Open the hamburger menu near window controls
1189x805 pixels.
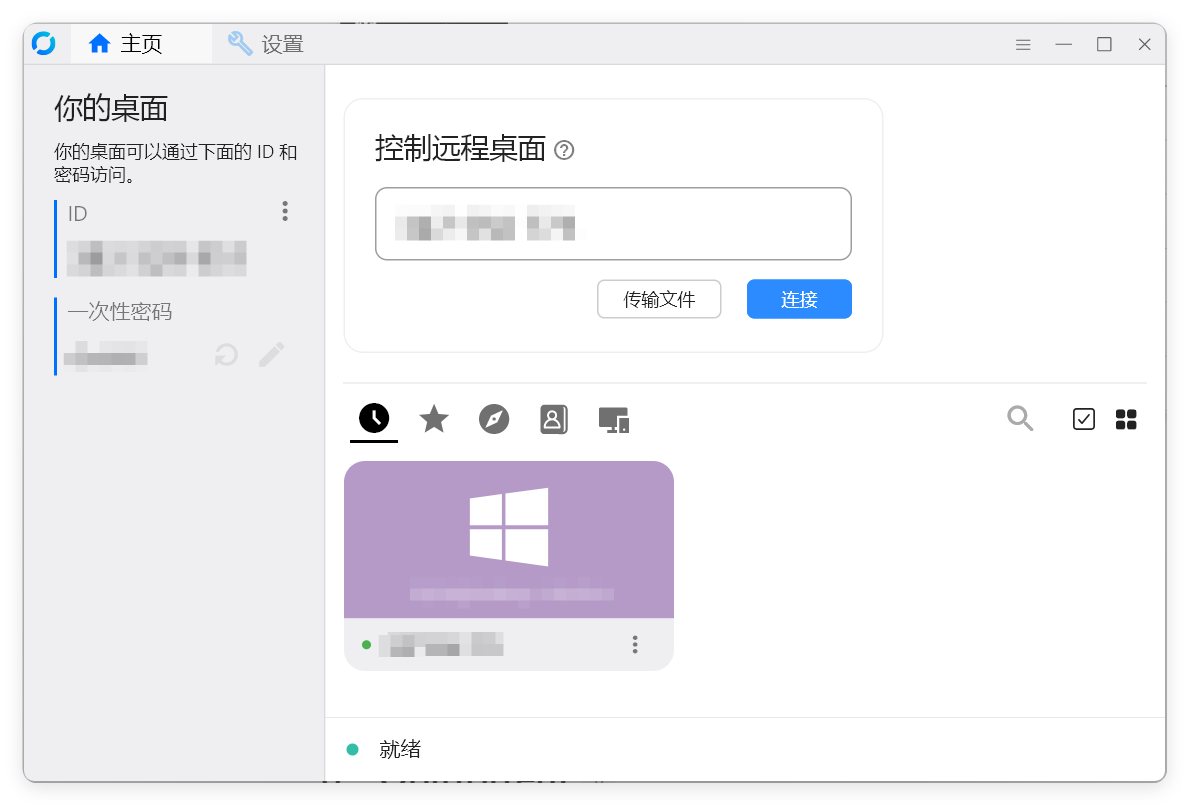click(x=1022, y=44)
